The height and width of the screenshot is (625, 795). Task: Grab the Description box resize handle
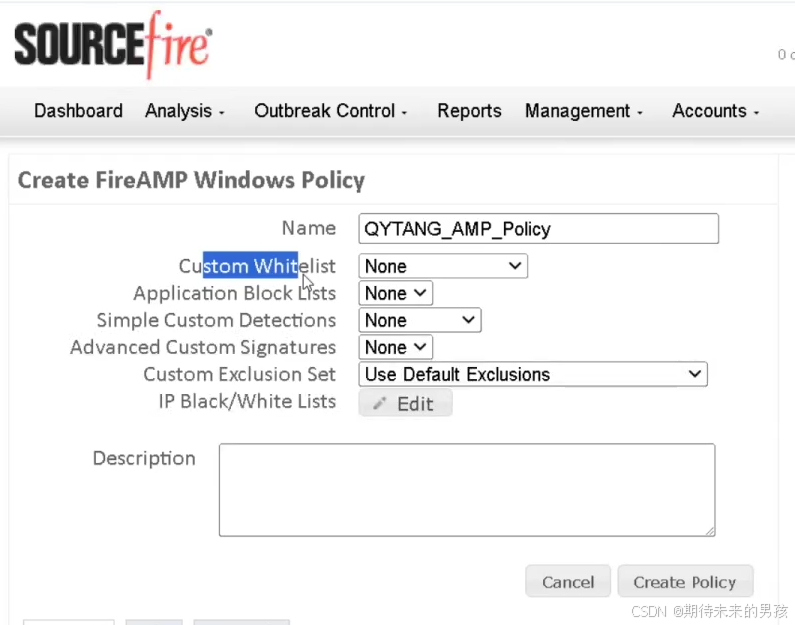coord(710,531)
